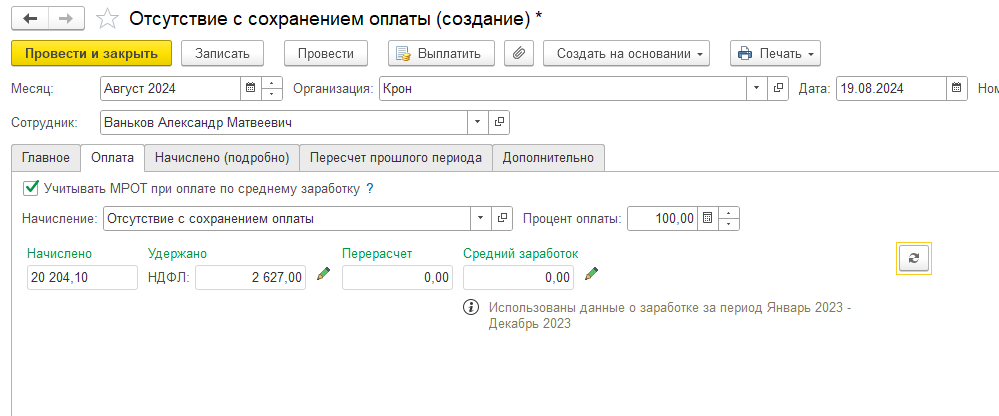999x416 pixels.
Task: Open Сотрудник record form icon
Action: pyautogui.click(x=500, y=122)
